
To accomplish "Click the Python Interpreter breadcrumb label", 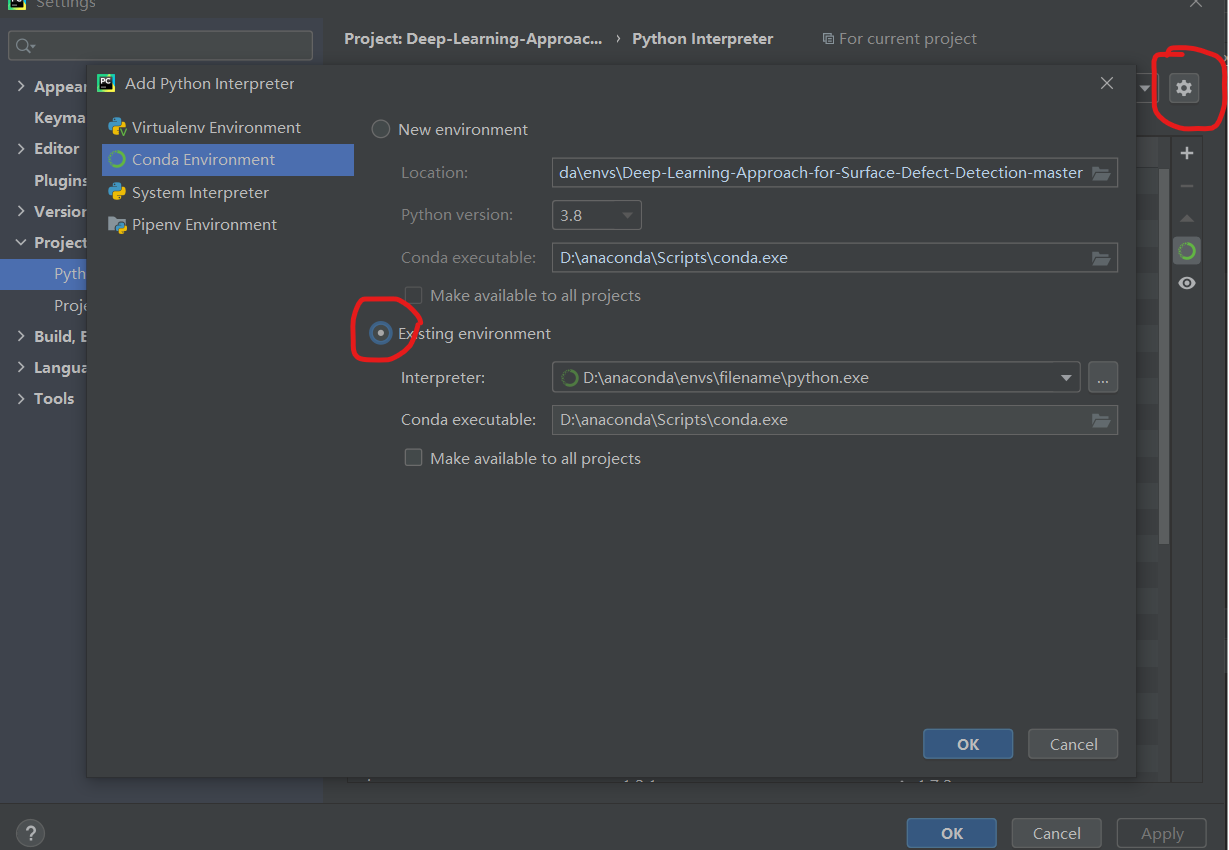I will [703, 39].
